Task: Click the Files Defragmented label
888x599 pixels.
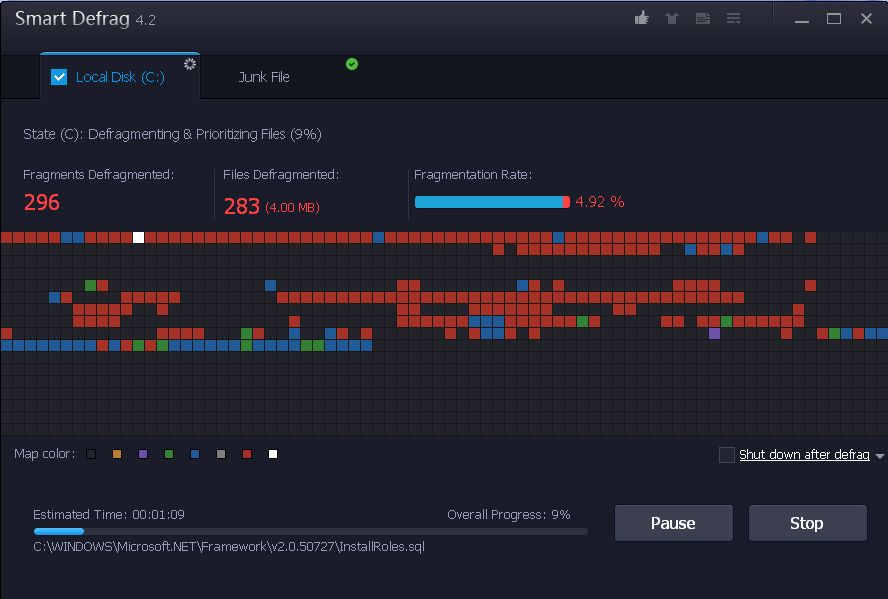Action: click(x=281, y=175)
